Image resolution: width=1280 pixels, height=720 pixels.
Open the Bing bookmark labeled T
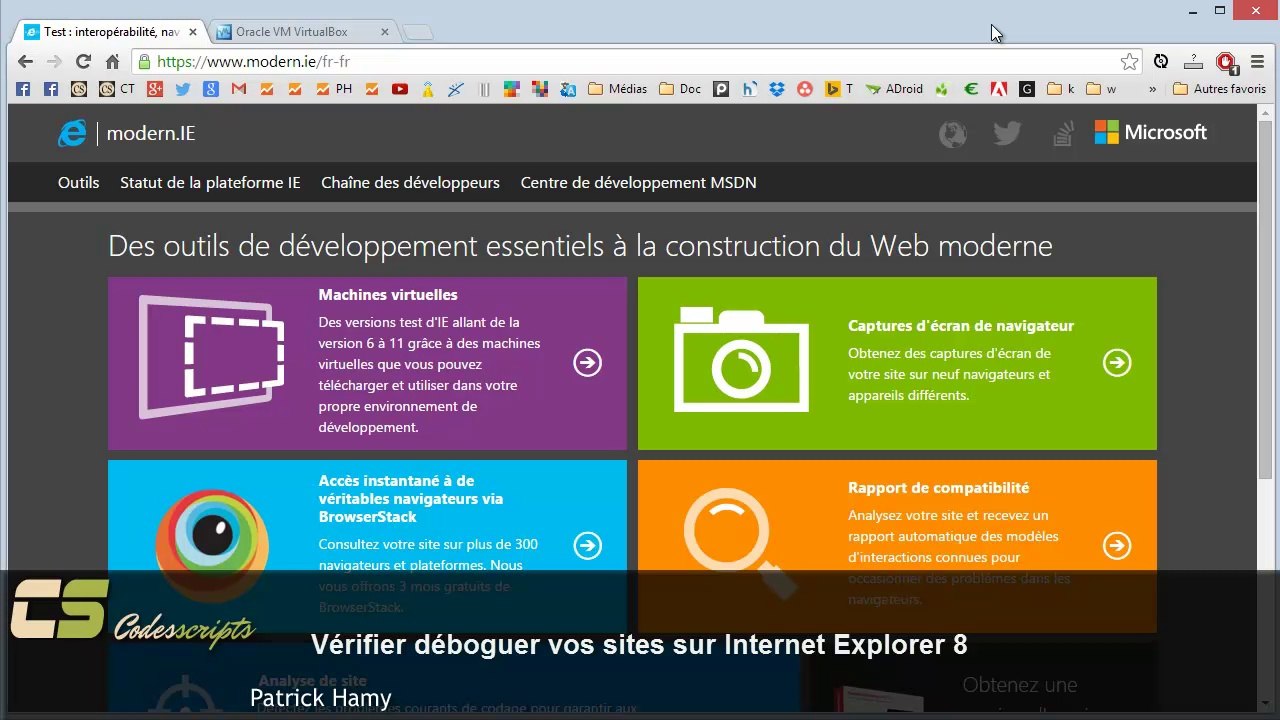coord(838,89)
